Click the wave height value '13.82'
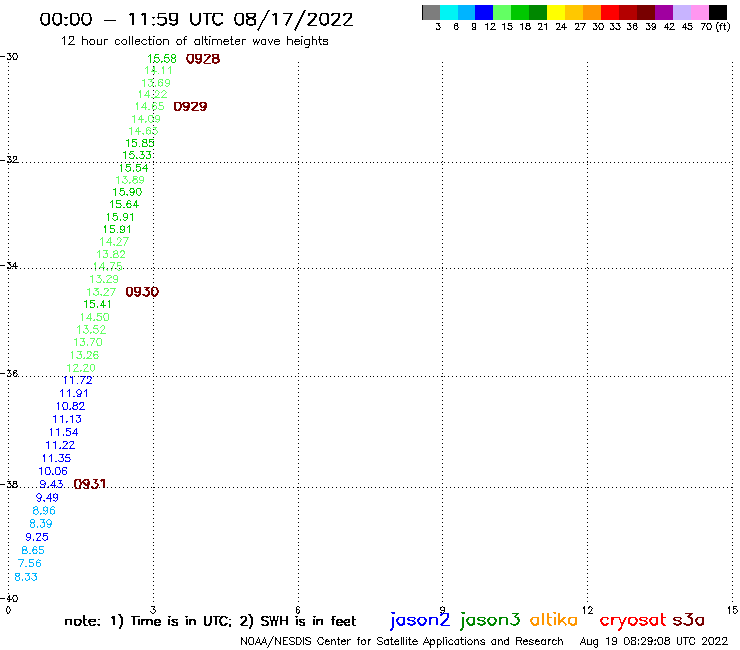The image size is (740, 650). coord(111,254)
